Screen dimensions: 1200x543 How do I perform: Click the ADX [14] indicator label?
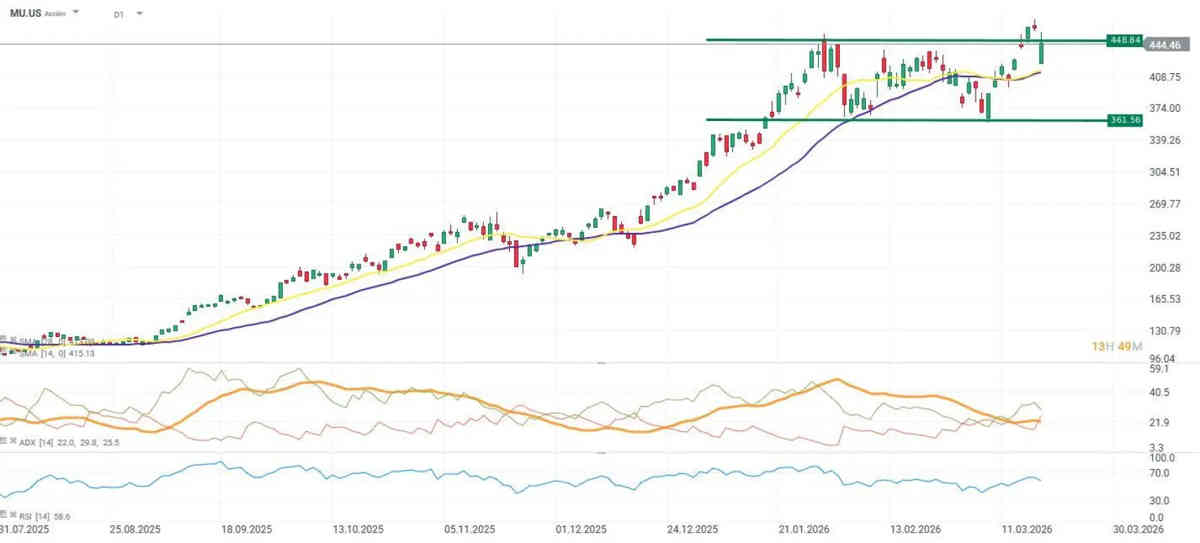pyautogui.click(x=45, y=441)
